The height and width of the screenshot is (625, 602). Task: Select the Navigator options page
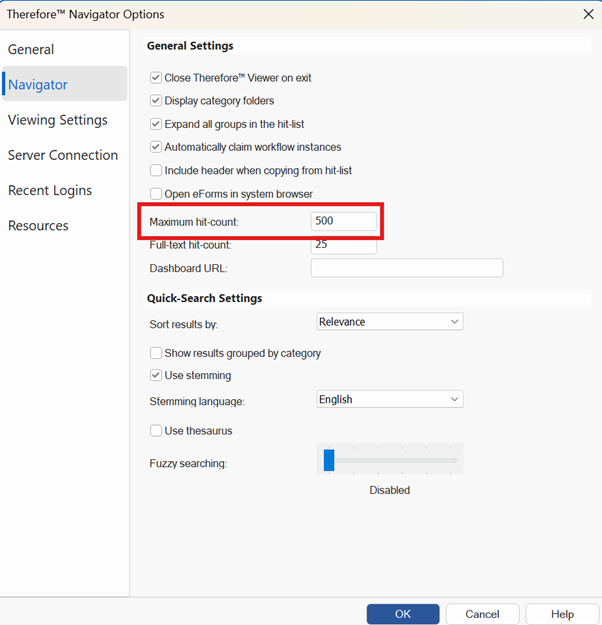(x=65, y=84)
